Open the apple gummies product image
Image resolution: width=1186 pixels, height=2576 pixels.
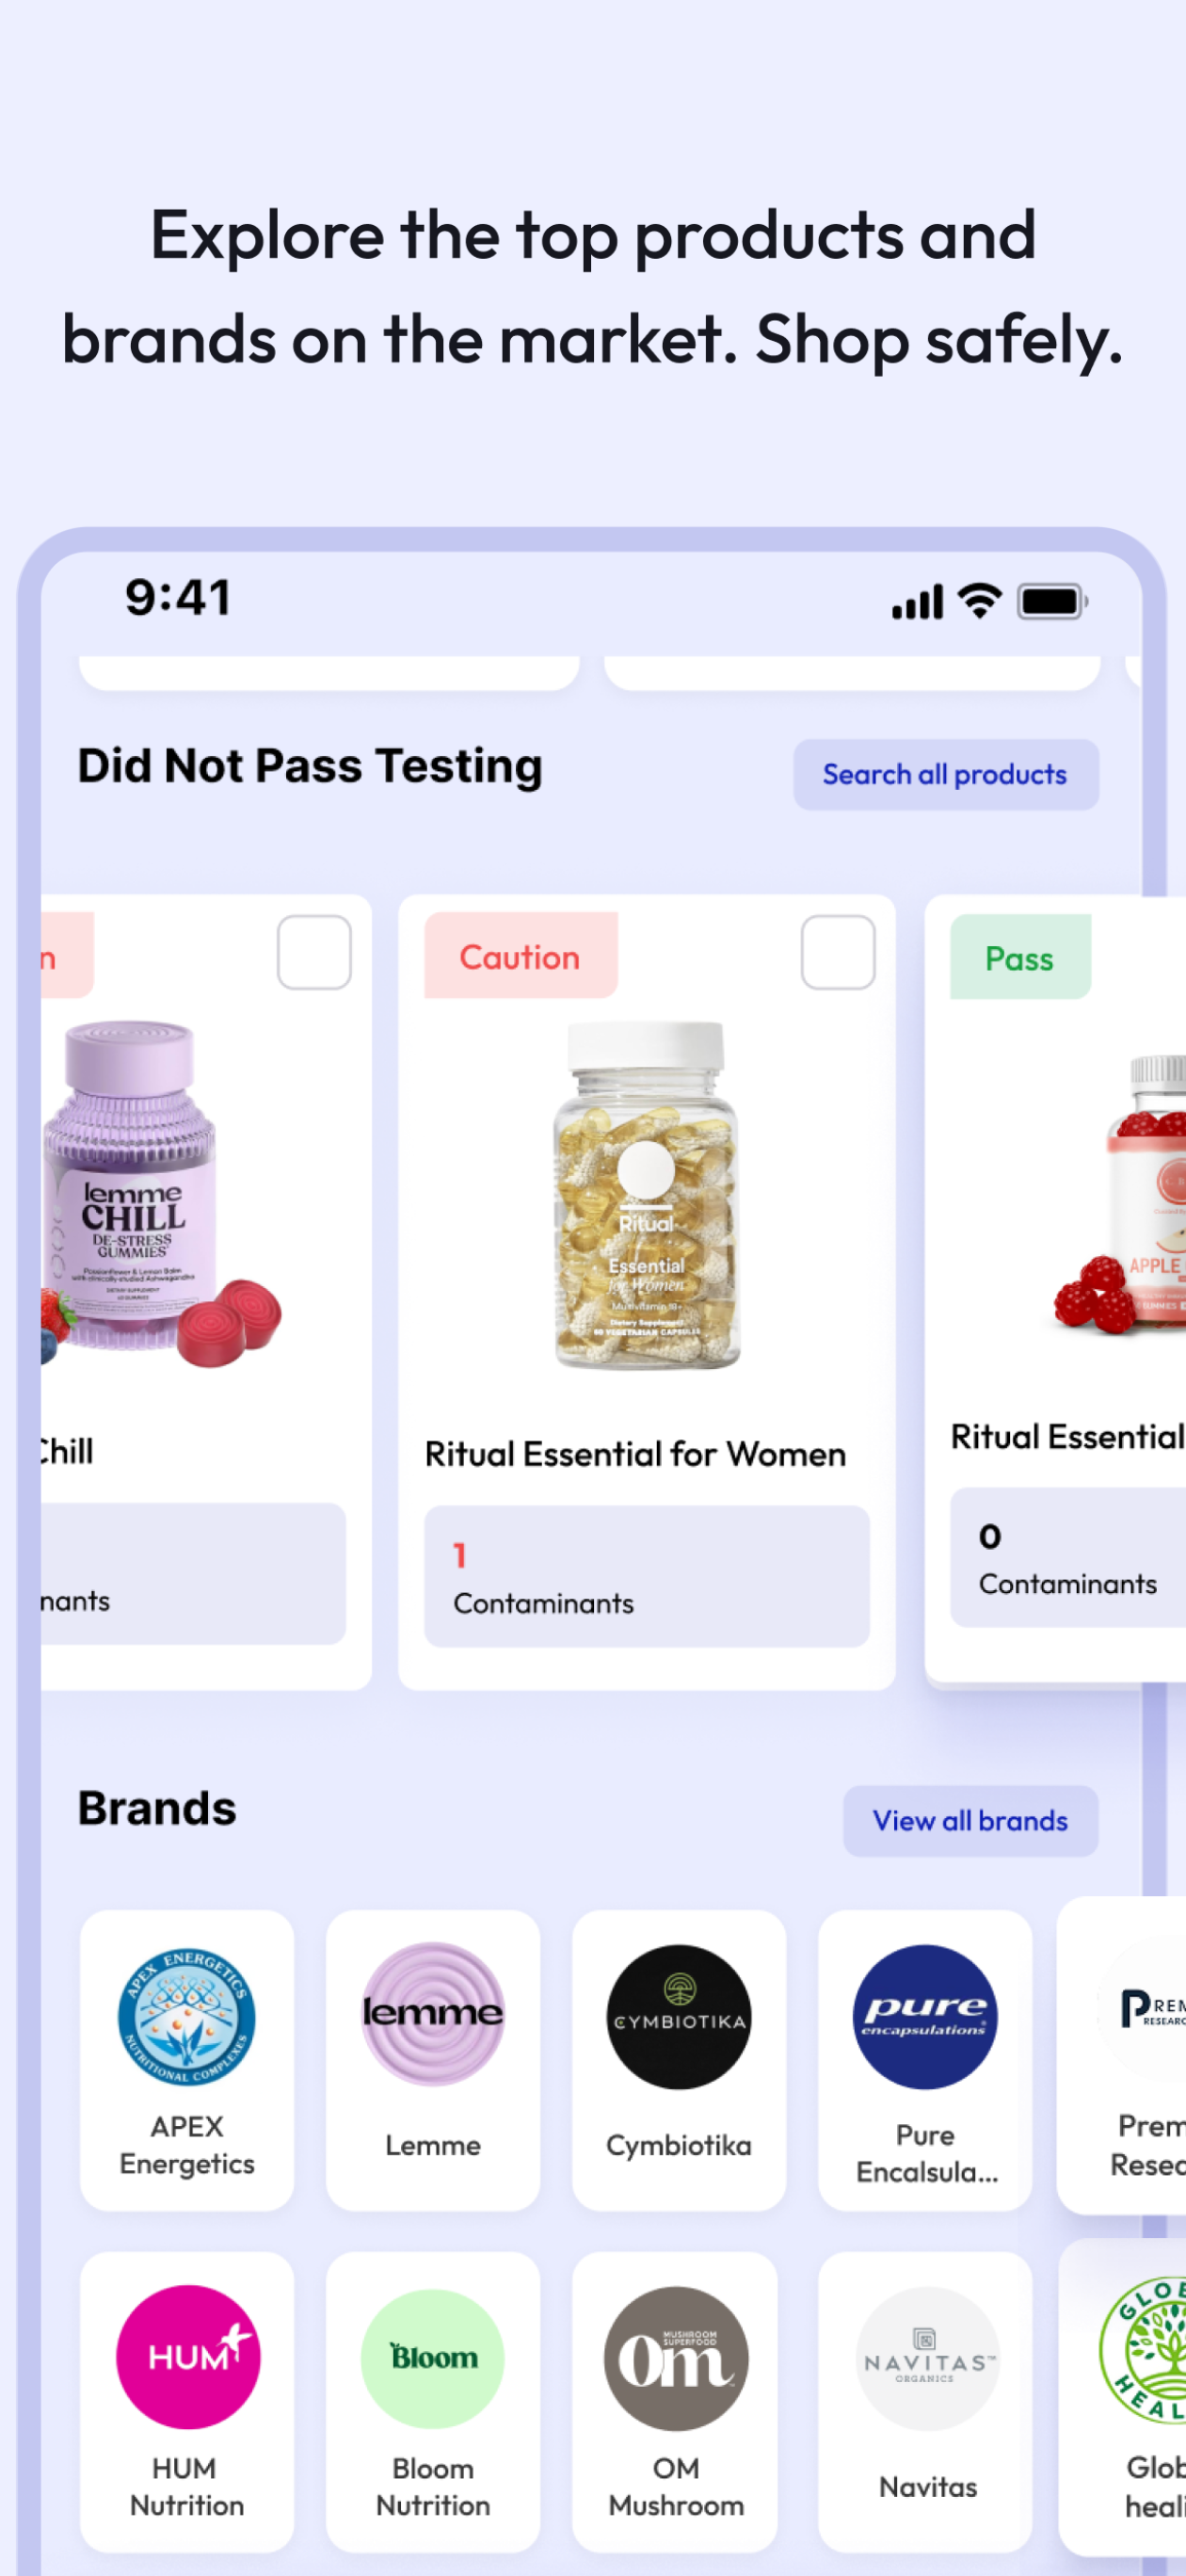click(x=1120, y=1194)
